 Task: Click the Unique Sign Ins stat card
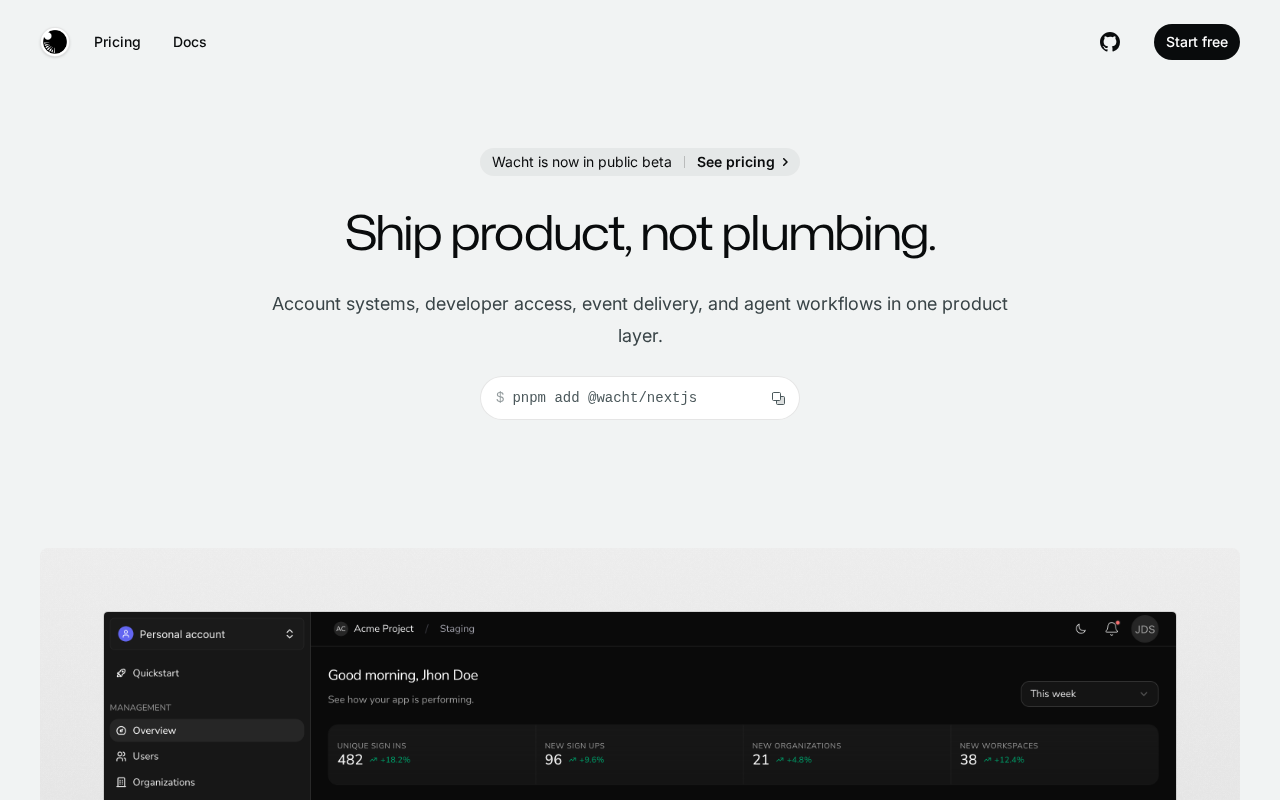coord(431,754)
